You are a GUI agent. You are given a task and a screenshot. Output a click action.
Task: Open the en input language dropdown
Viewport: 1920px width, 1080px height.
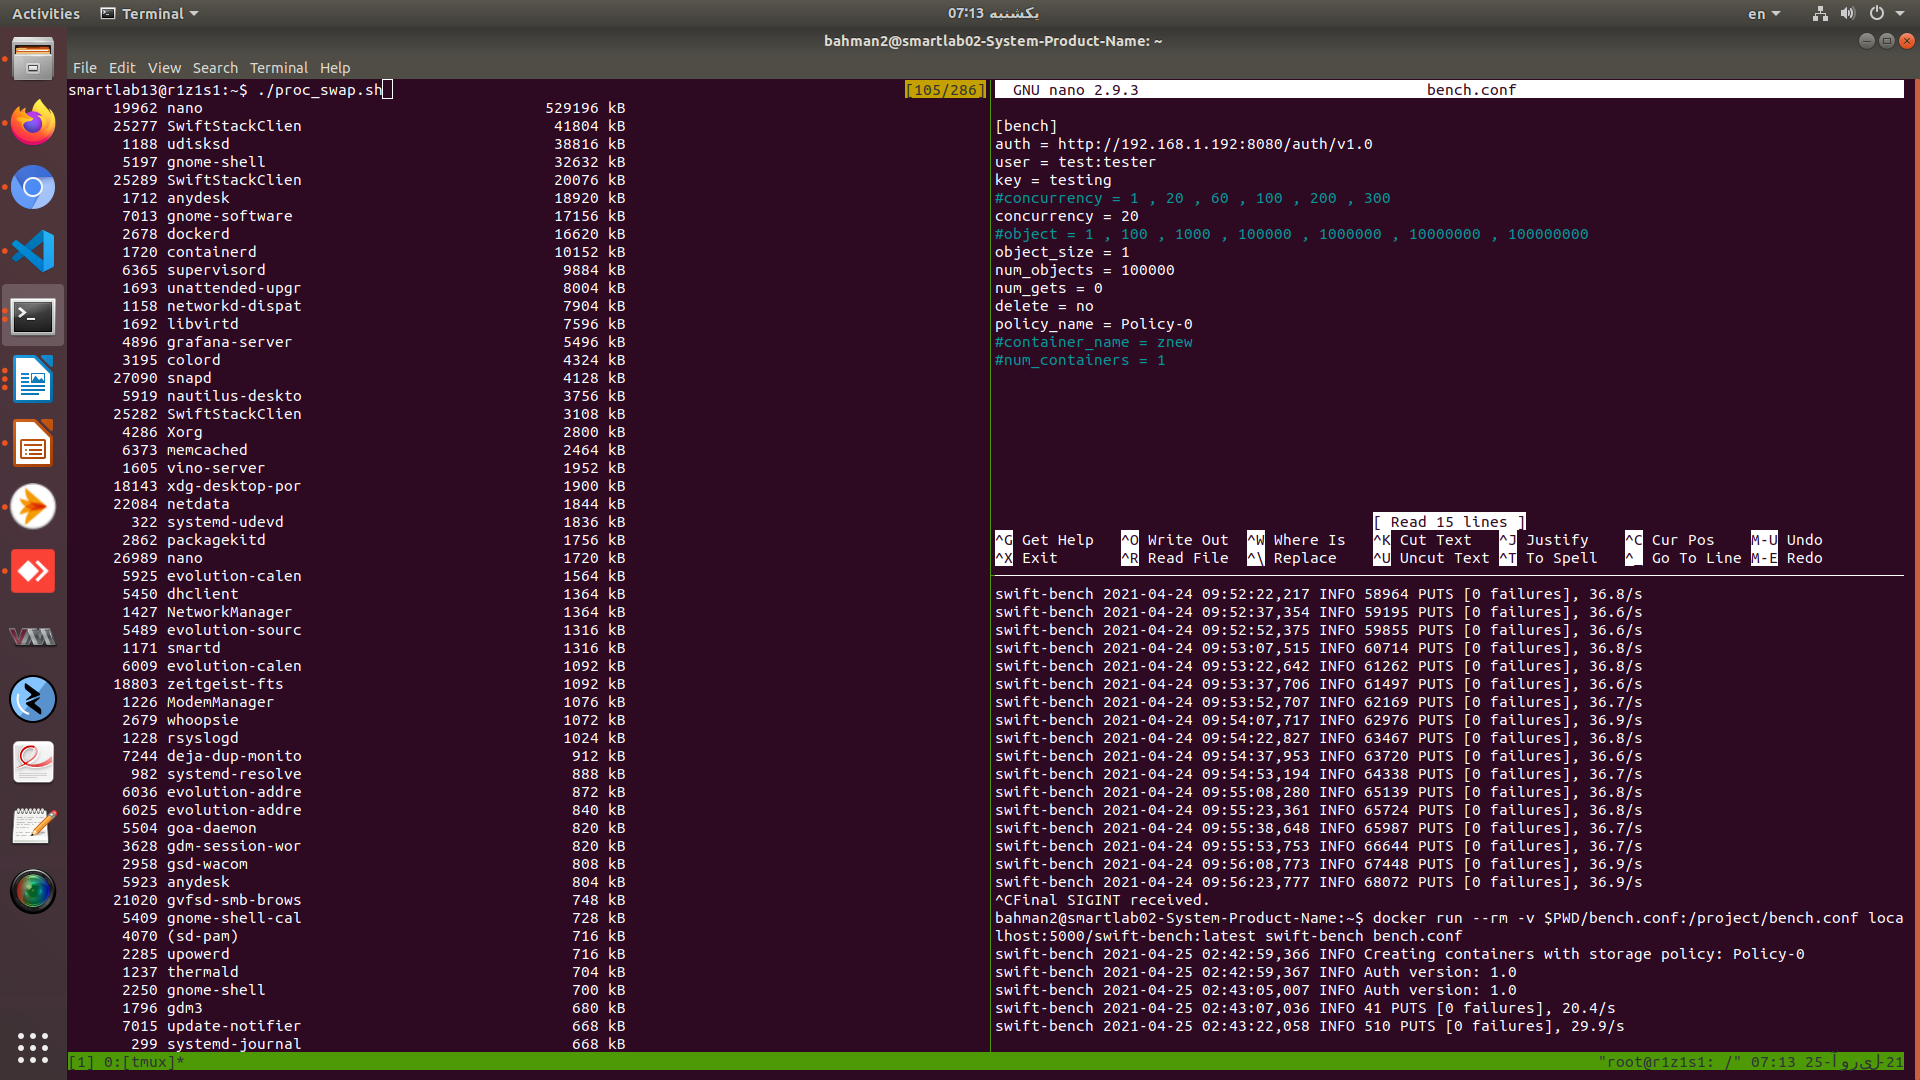(1763, 14)
